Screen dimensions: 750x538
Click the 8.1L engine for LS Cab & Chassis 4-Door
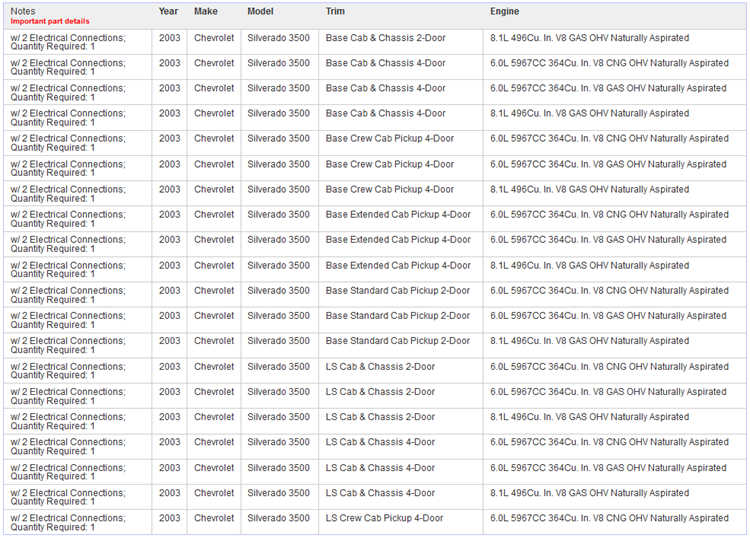tap(589, 493)
